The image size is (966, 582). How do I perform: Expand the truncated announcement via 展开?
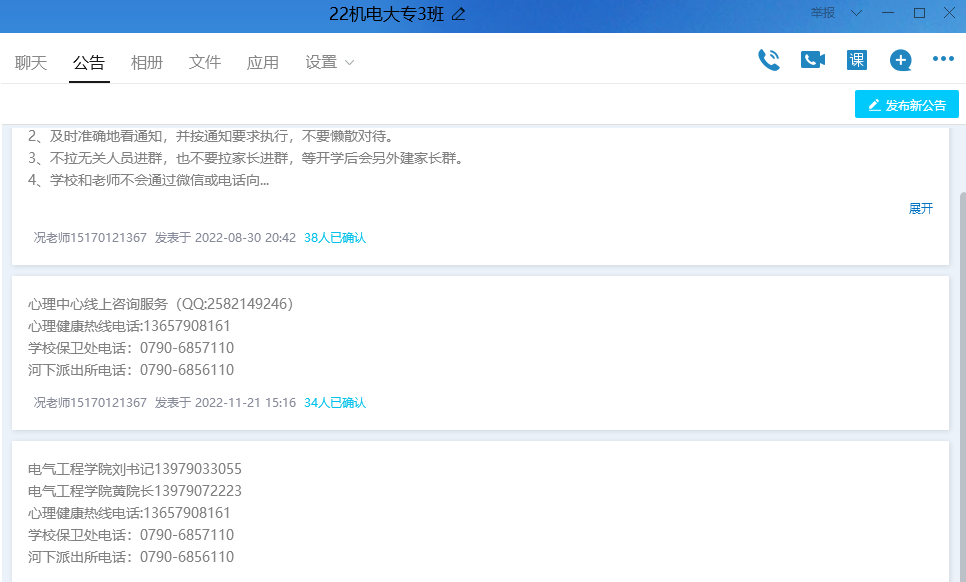[920, 208]
